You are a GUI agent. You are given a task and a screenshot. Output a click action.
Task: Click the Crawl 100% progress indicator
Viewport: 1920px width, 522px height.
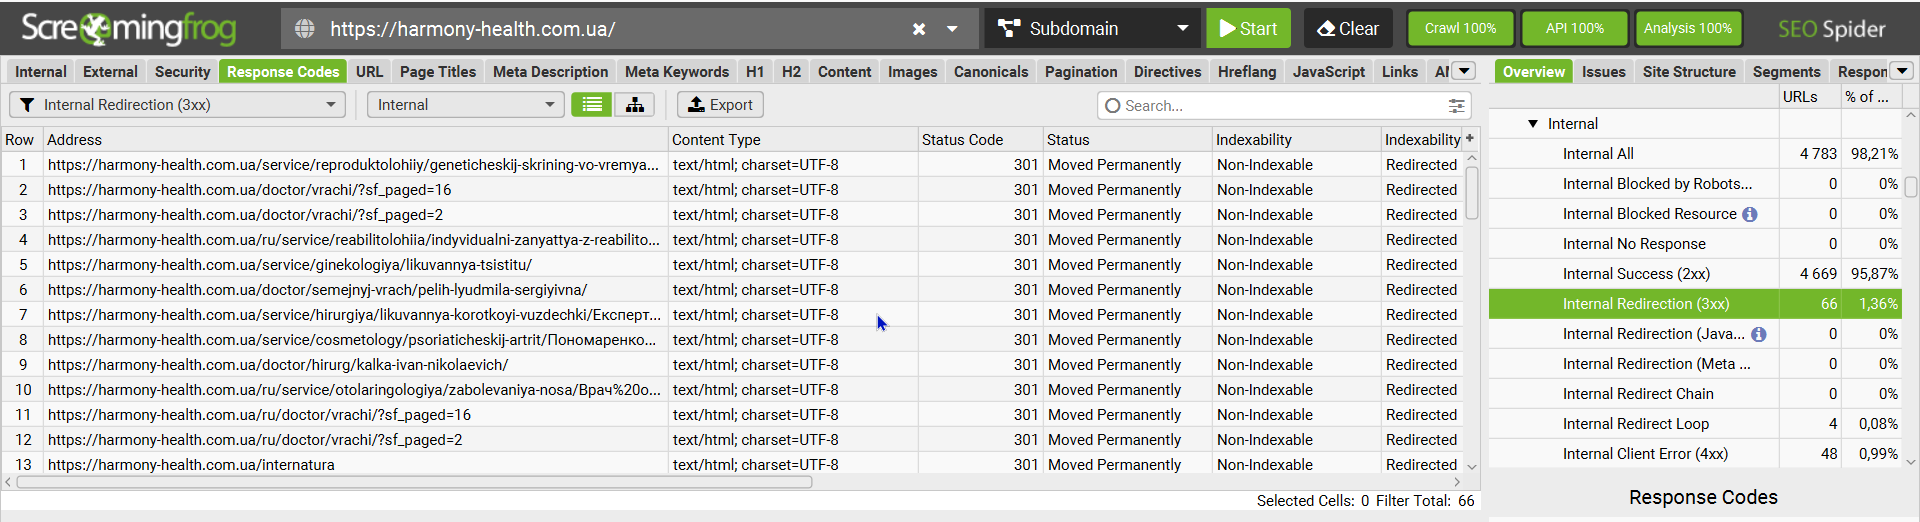(1460, 29)
